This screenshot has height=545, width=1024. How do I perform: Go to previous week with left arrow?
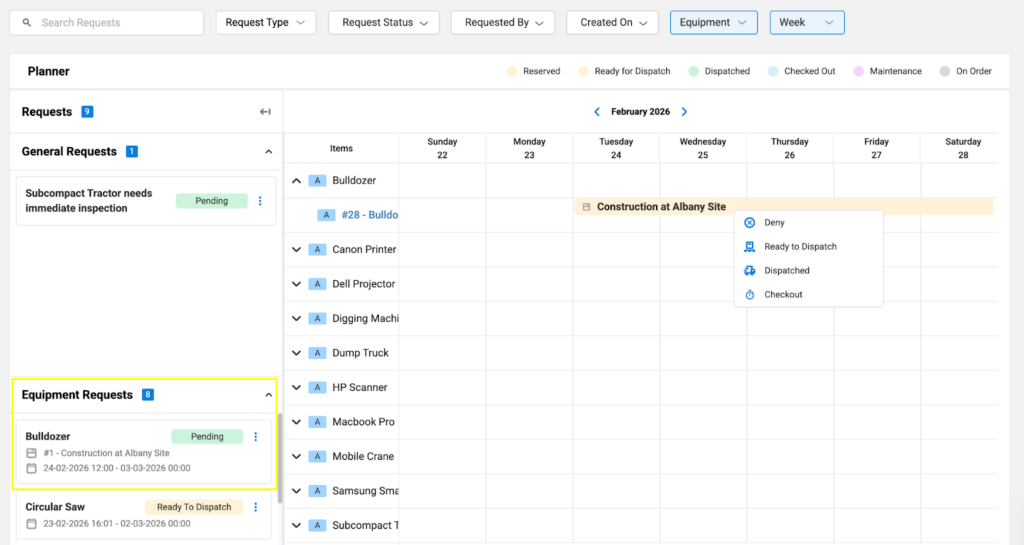tap(597, 112)
